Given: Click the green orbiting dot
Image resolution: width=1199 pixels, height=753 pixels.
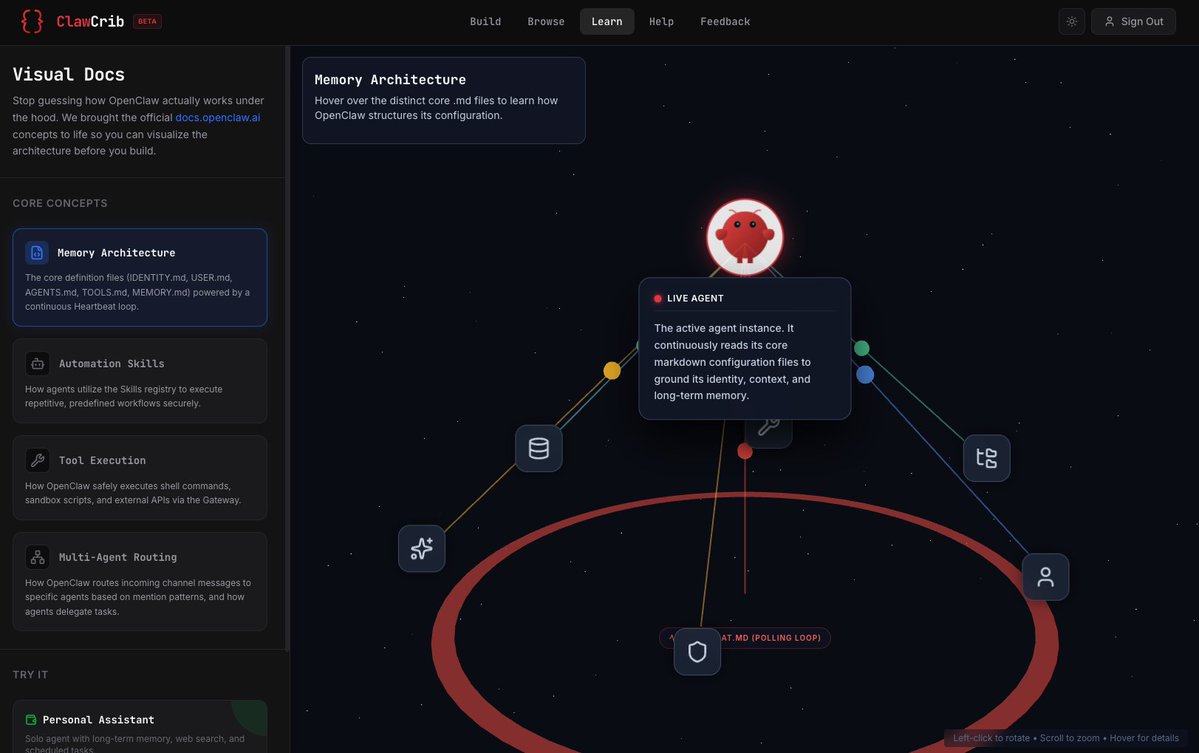Looking at the screenshot, I should pos(862,349).
